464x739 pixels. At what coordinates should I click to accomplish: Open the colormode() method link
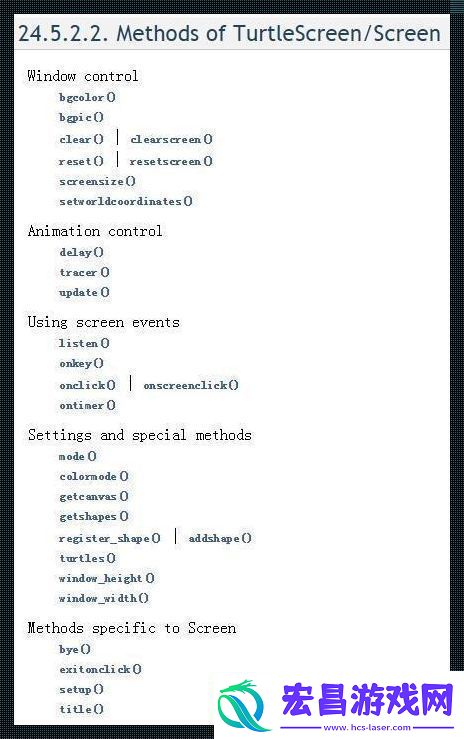click(94, 476)
